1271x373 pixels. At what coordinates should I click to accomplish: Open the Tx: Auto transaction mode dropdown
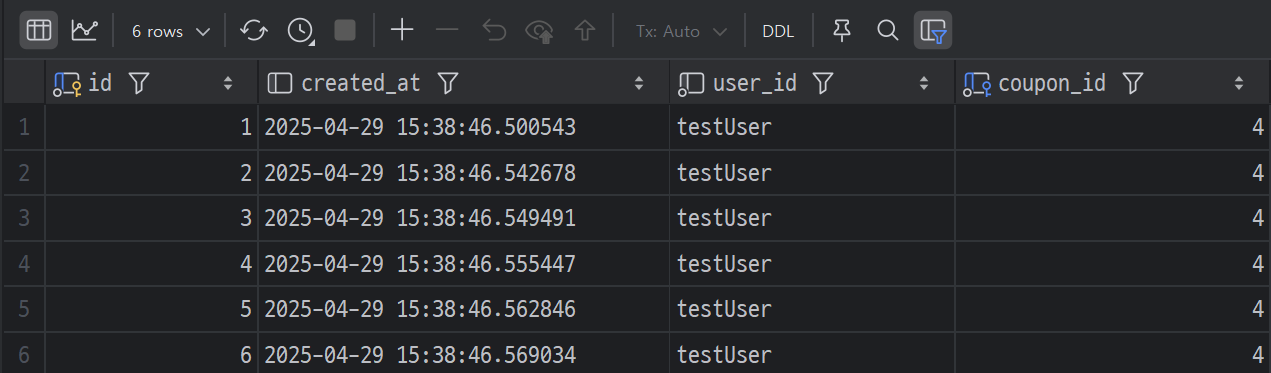[680, 31]
